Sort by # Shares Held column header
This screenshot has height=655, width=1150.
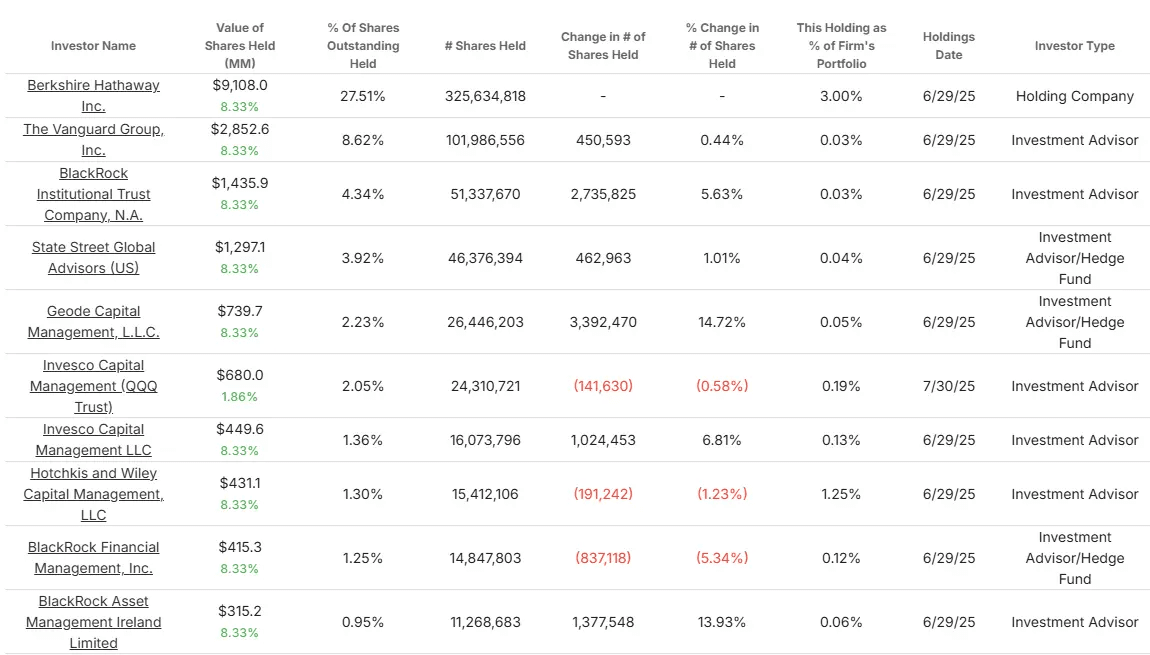(x=485, y=45)
